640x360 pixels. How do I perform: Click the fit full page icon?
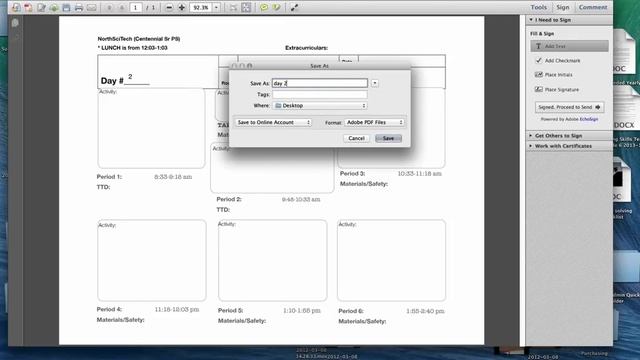246,7
